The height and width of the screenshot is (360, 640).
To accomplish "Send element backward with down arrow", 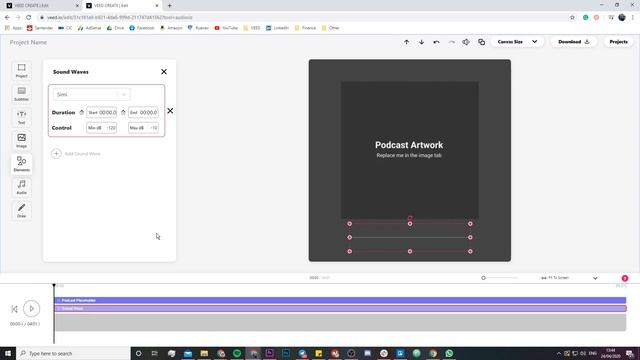I will point(421,42).
